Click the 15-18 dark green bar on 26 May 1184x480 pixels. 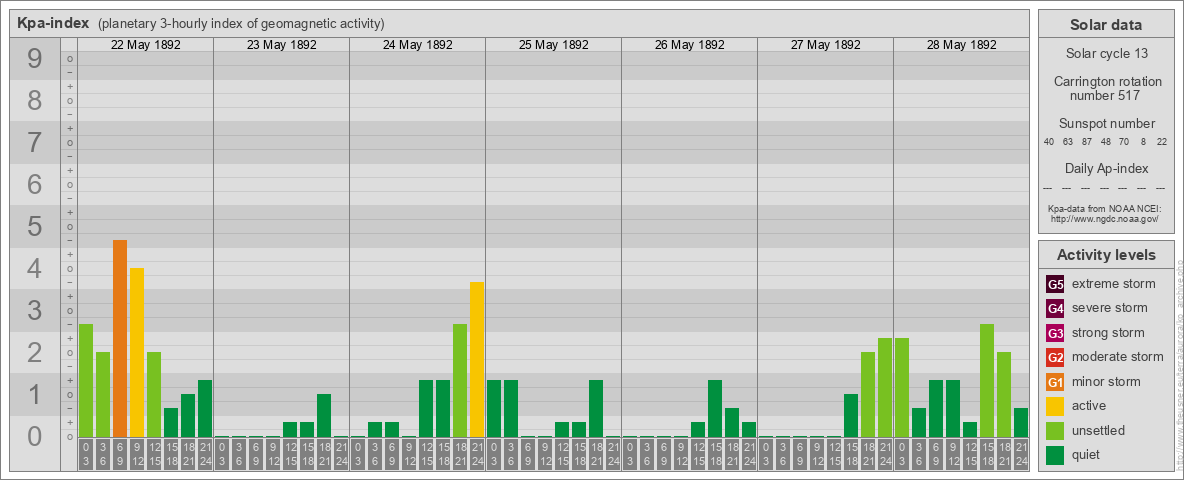pos(714,408)
